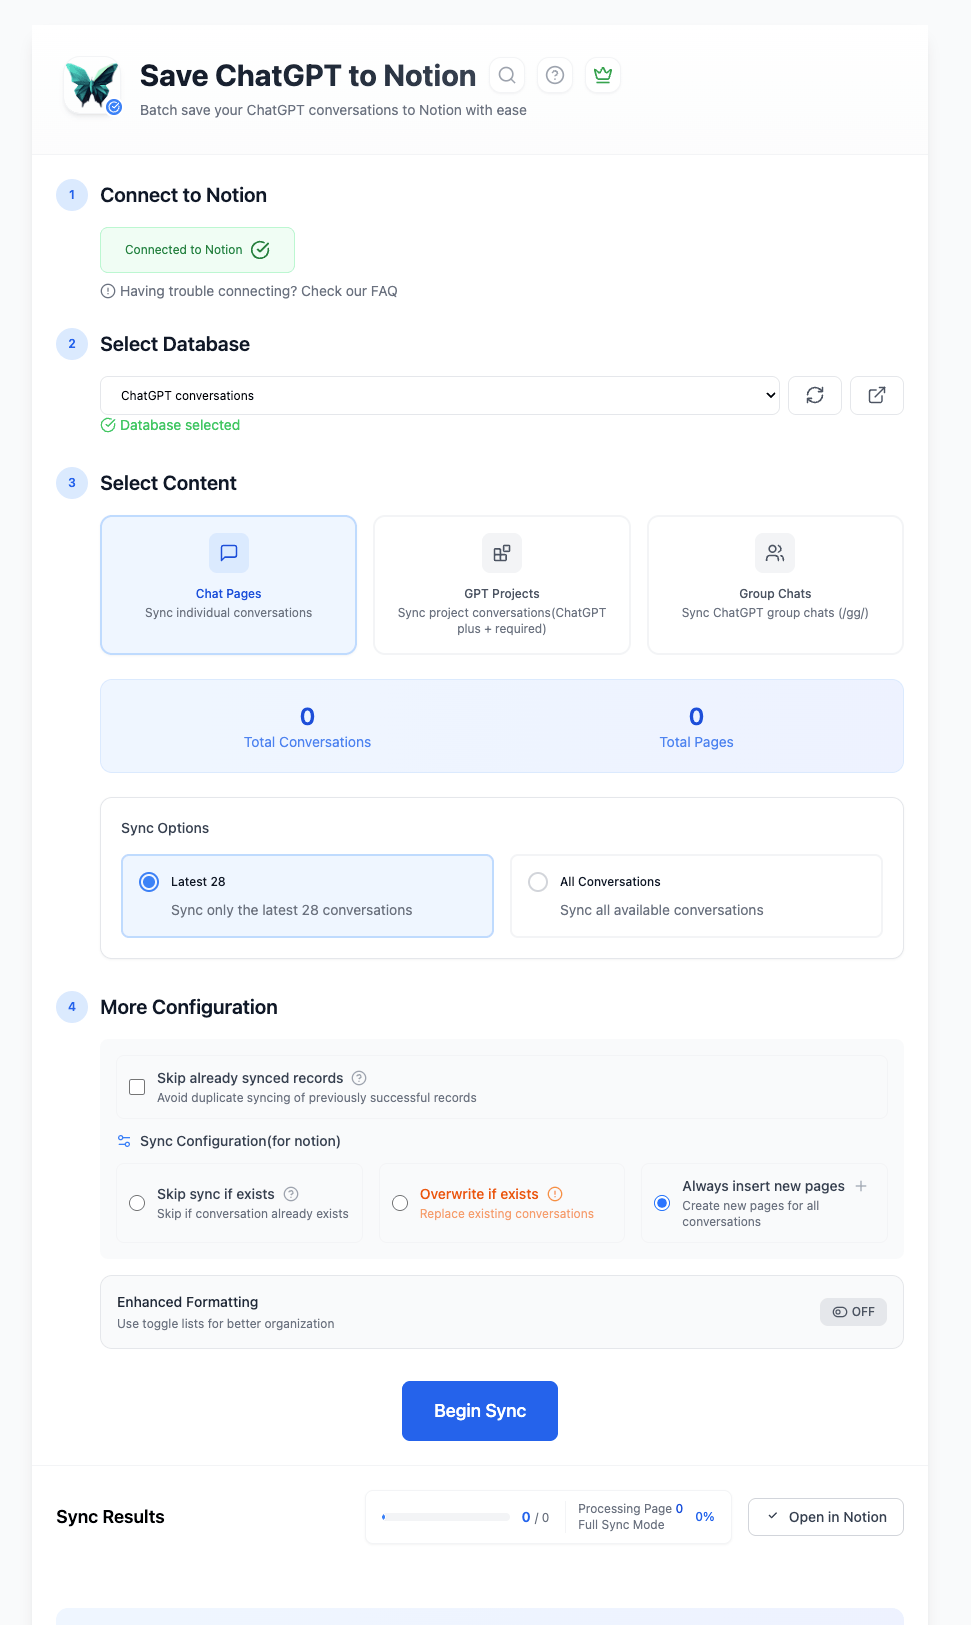Open the Check our FAQ link
Screen dimensions: 971x1625
[349, 291]
